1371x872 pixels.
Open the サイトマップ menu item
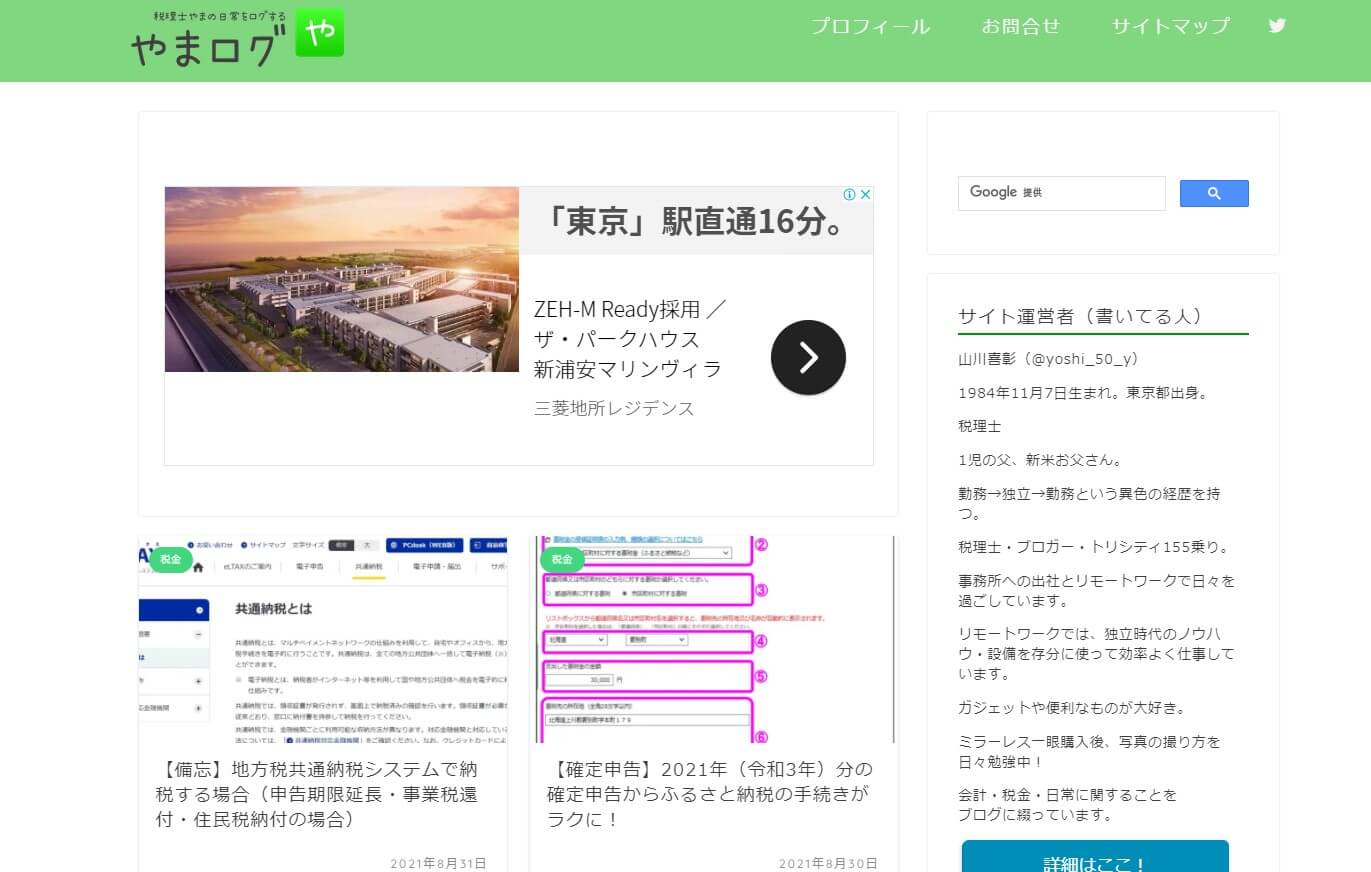point(1170,27)
